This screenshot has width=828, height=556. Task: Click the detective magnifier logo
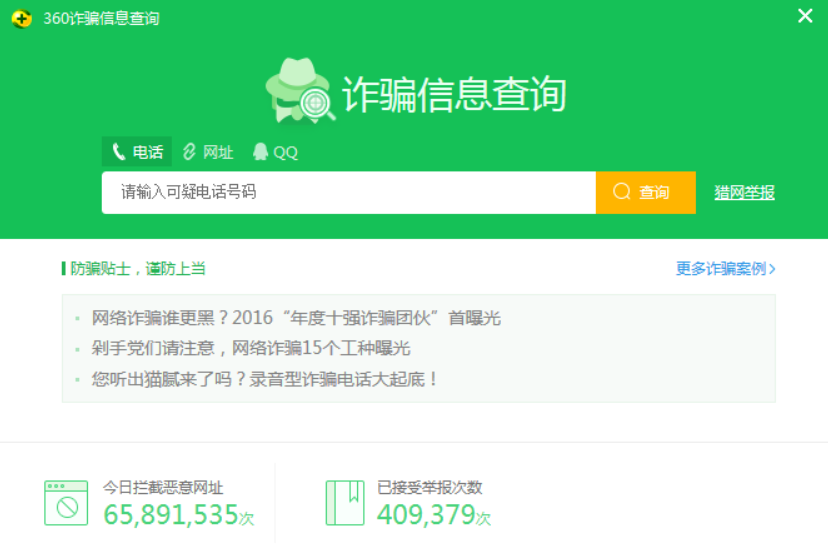[300, 91]
